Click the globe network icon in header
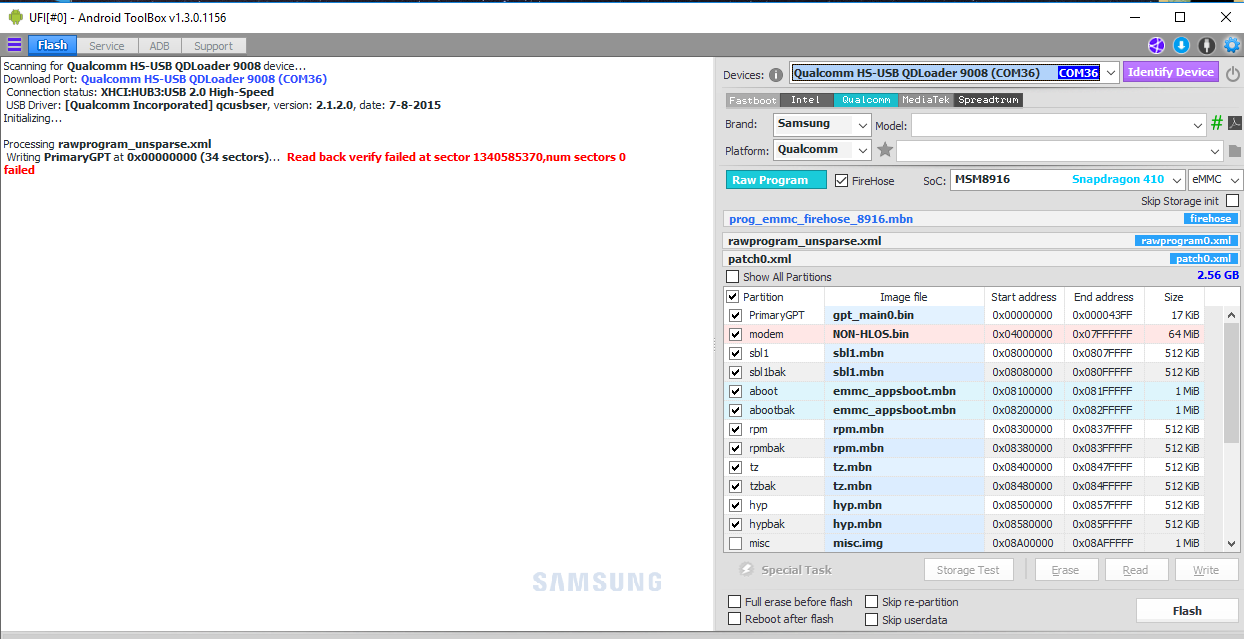Screen dimensions: 1244x639 [1156, 45]
